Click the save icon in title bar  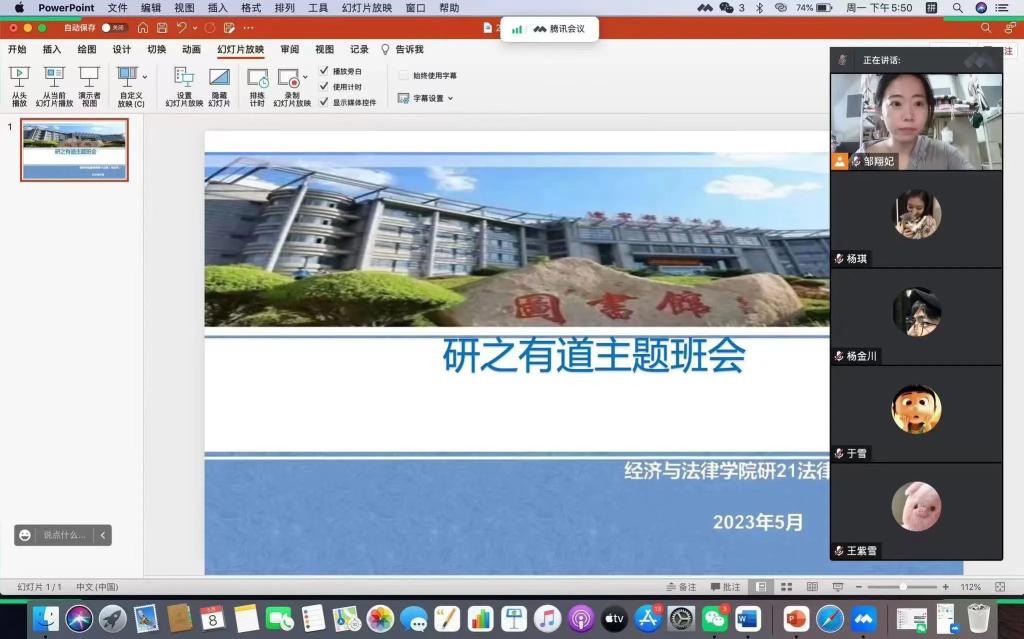(161, 28)
